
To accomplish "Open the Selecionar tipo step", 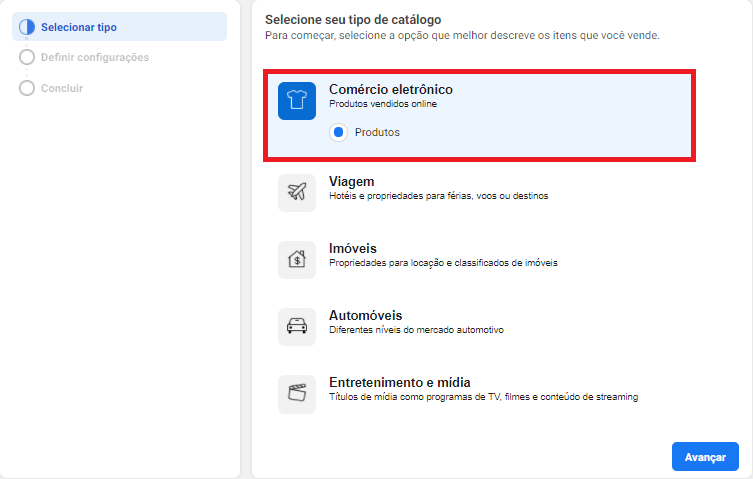I will pos(119,27).
